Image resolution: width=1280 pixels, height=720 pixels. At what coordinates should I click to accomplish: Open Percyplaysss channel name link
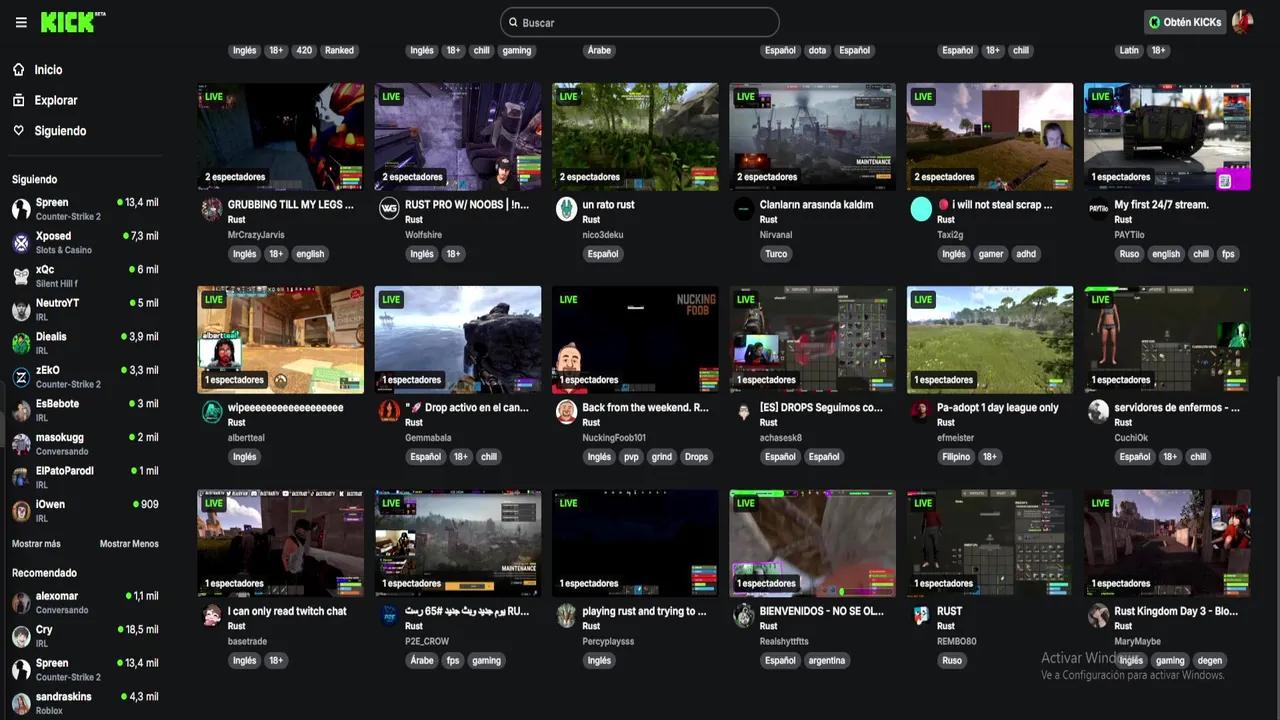(x=608, y=641)
